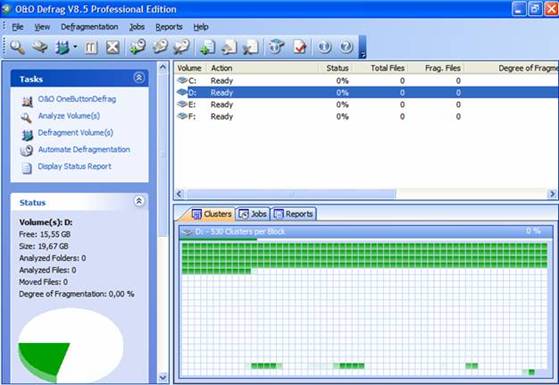559x385 pixels.
Task: Click the F: row's Ready action cell
Action: click(221, 117)
